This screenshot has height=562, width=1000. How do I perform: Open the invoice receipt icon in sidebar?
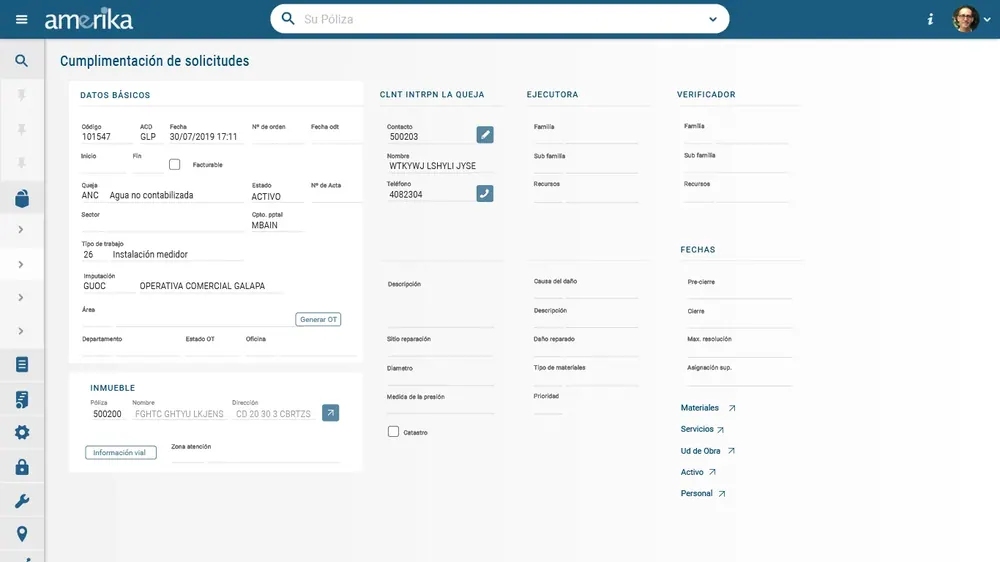click(x=22, y=399)
